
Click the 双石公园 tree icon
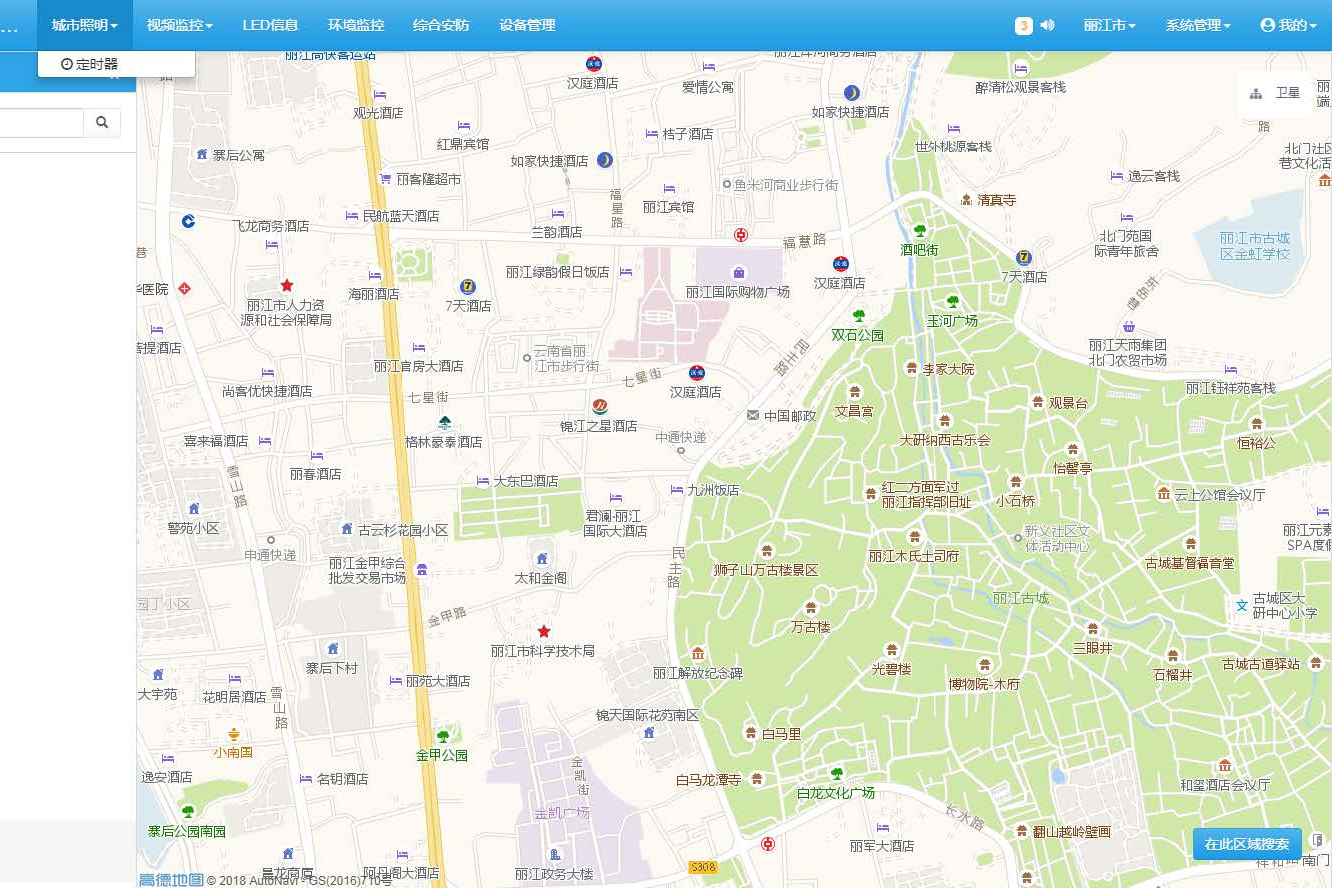[858, 316]
